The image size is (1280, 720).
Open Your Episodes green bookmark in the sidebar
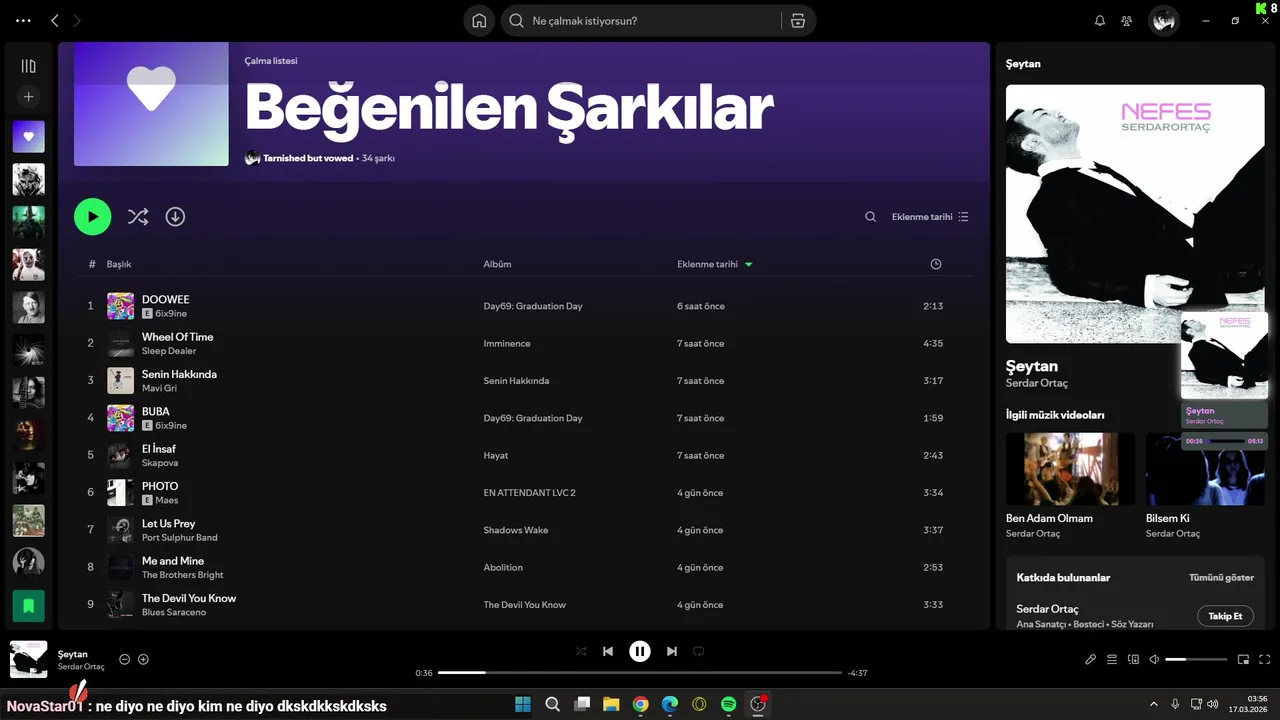click(28, 605)
